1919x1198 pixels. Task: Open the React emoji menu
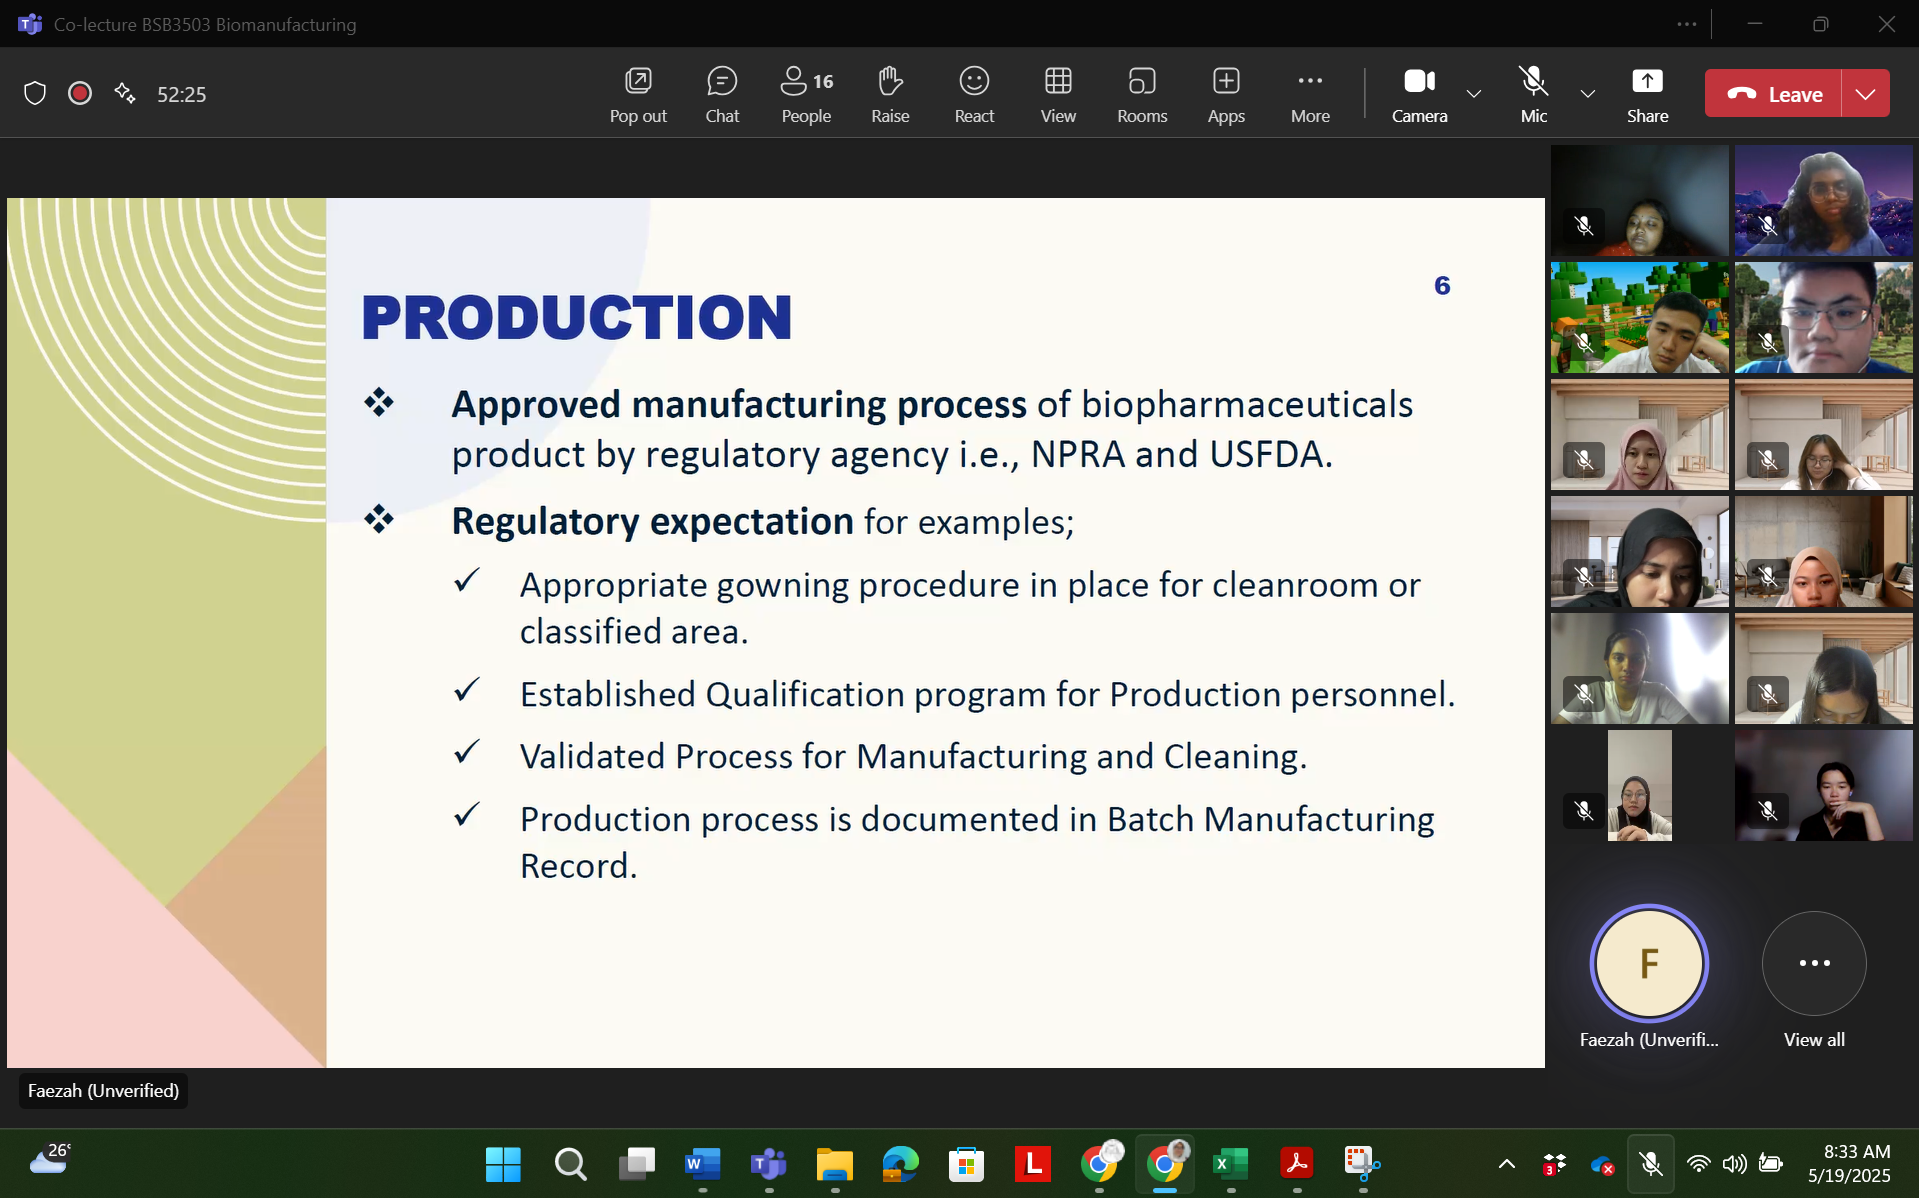click(x=973, y=94)
